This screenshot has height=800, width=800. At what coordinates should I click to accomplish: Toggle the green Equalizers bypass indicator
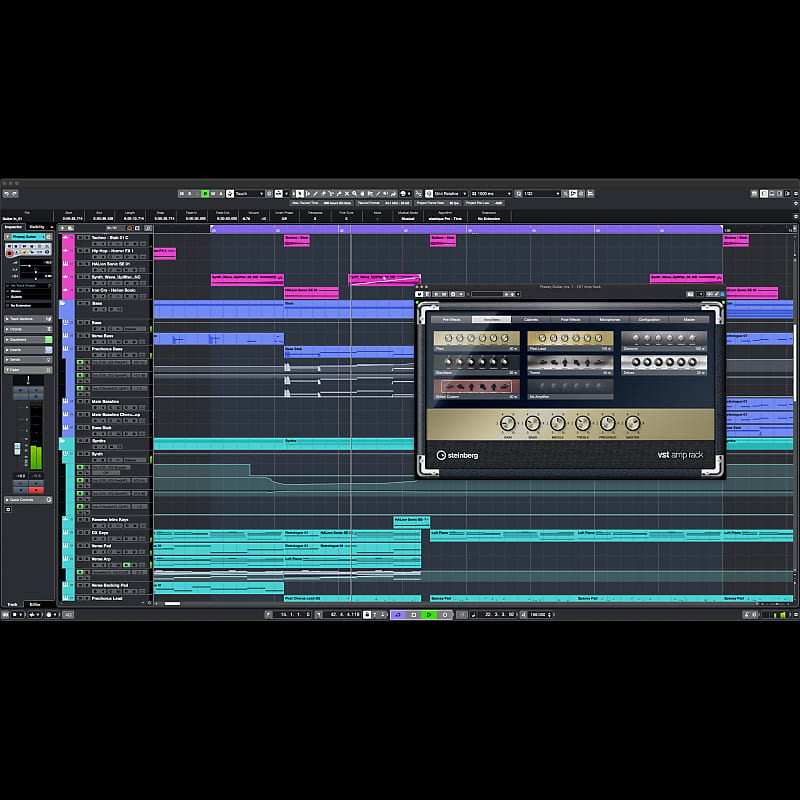click(x=48, y=340)
